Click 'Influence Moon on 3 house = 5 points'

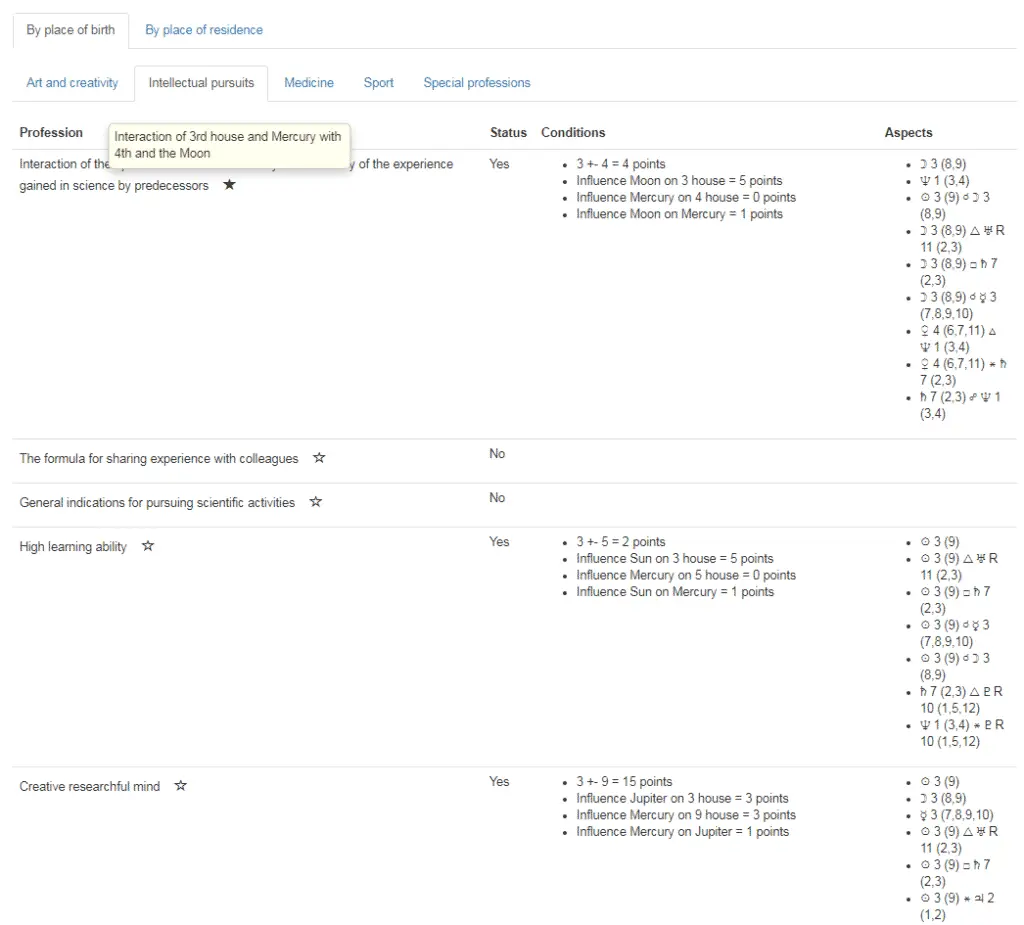pyautogui.click(x=679, y=180)
